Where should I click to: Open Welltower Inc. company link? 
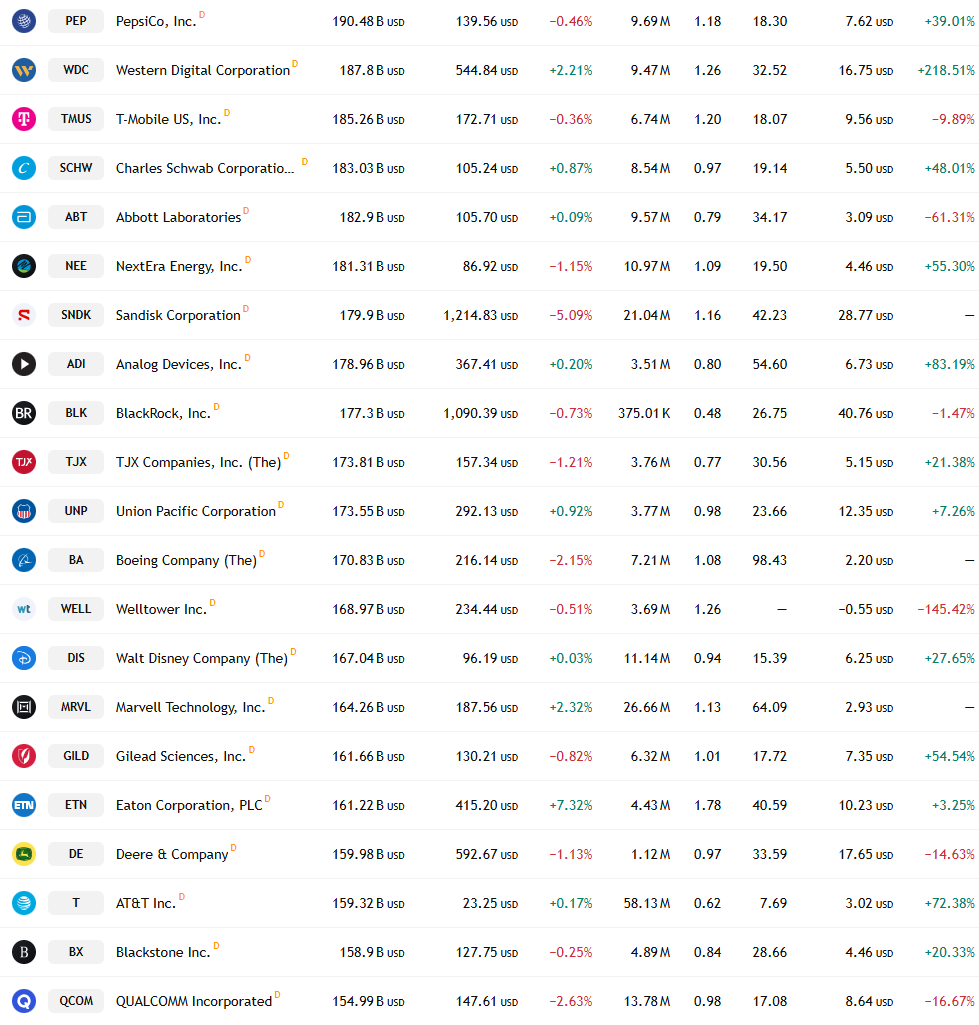pos(161,610)
